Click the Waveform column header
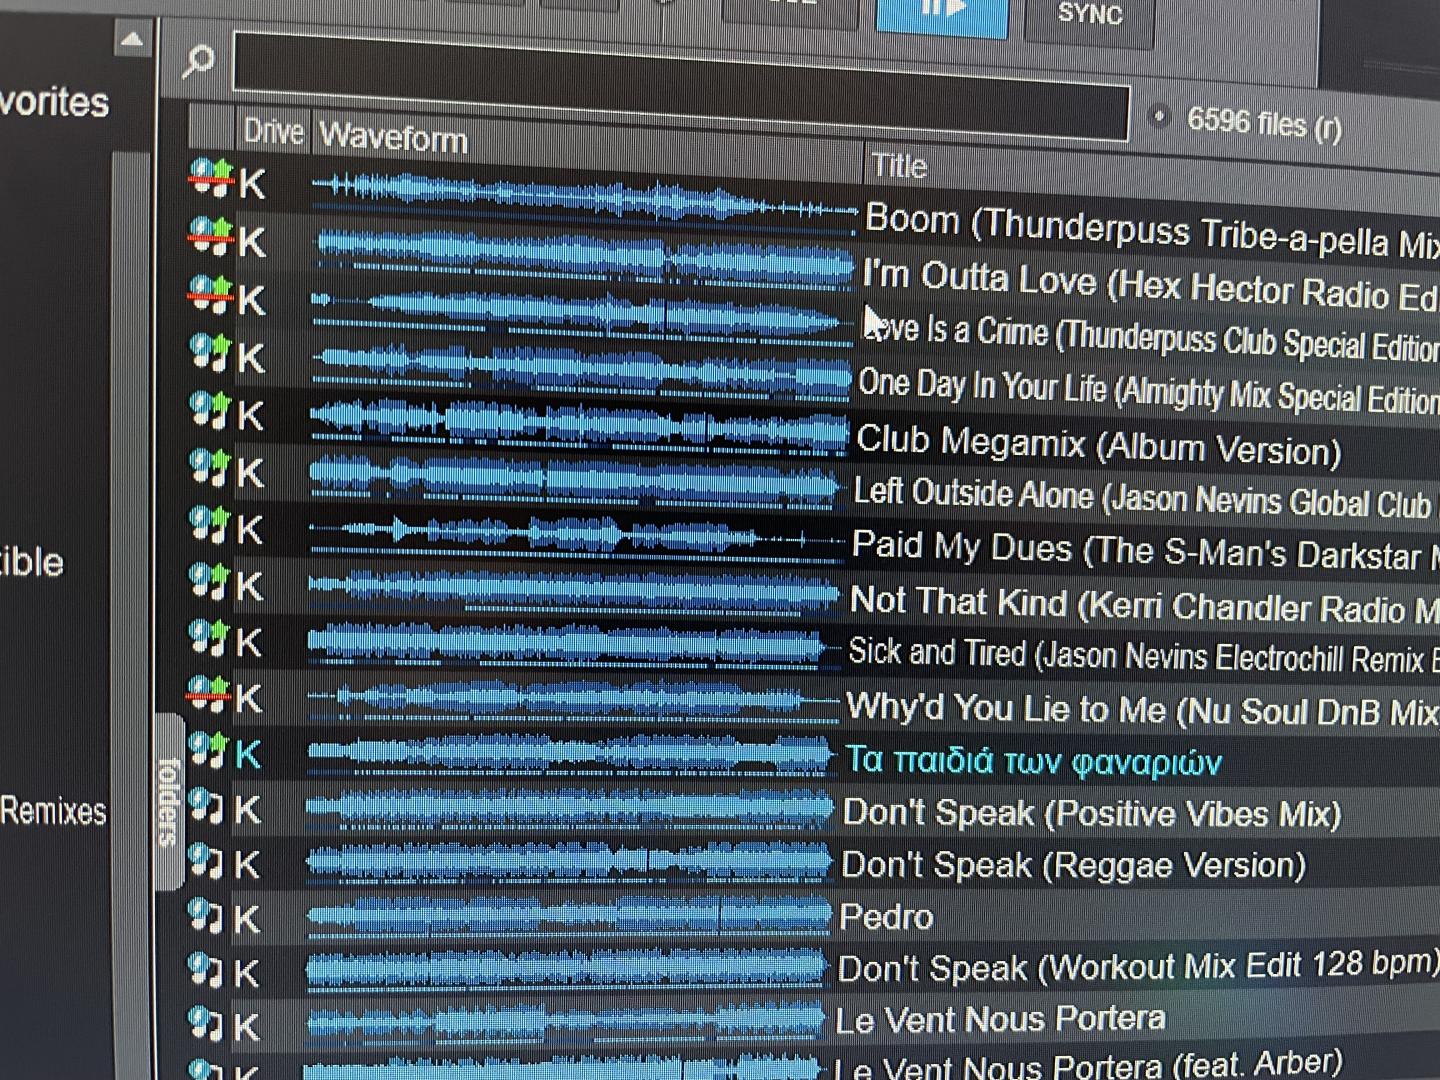1440x1080 pixels. pyautogui.click(x=393, y=137)
